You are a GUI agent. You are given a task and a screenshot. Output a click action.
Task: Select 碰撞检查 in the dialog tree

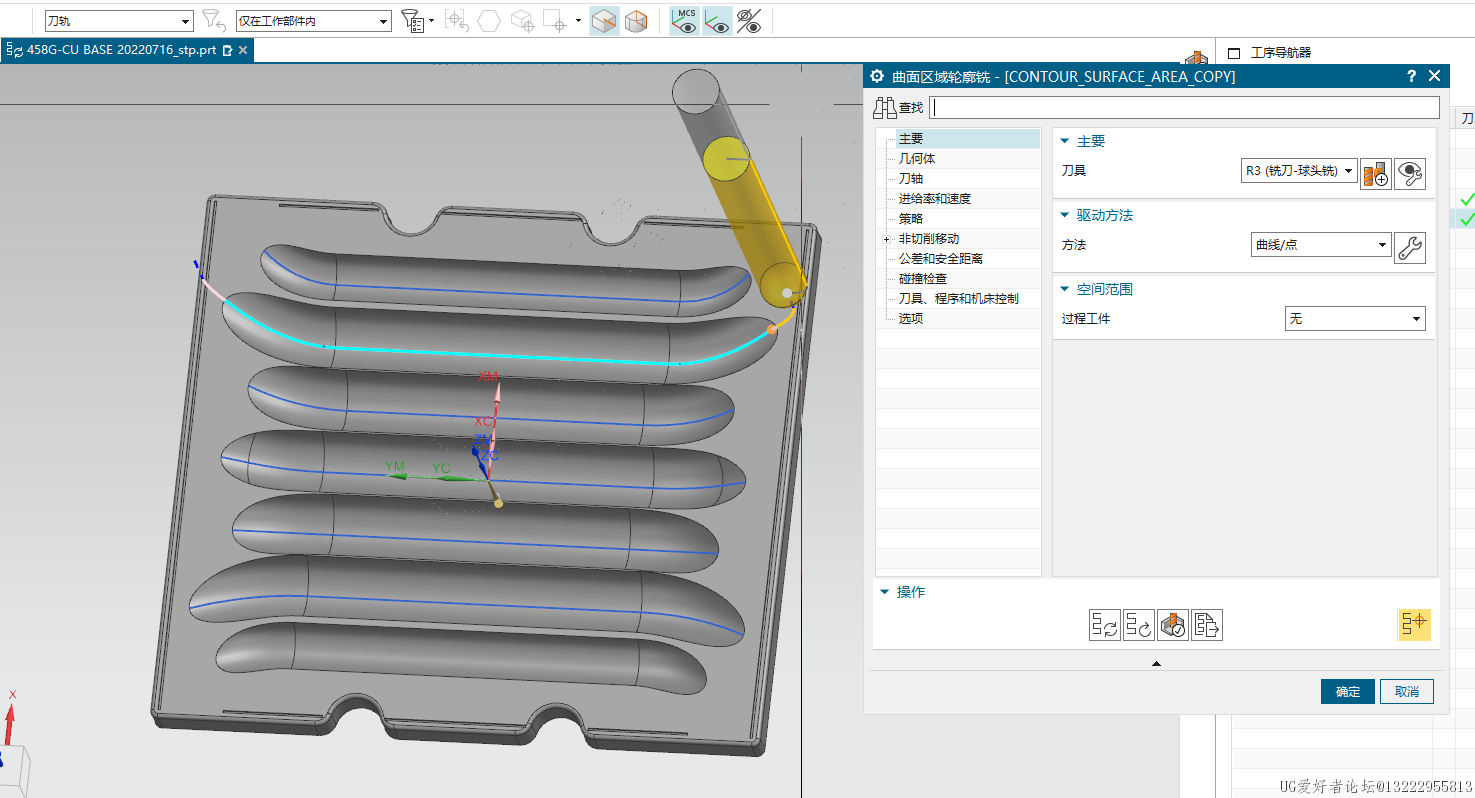point(922,279)
